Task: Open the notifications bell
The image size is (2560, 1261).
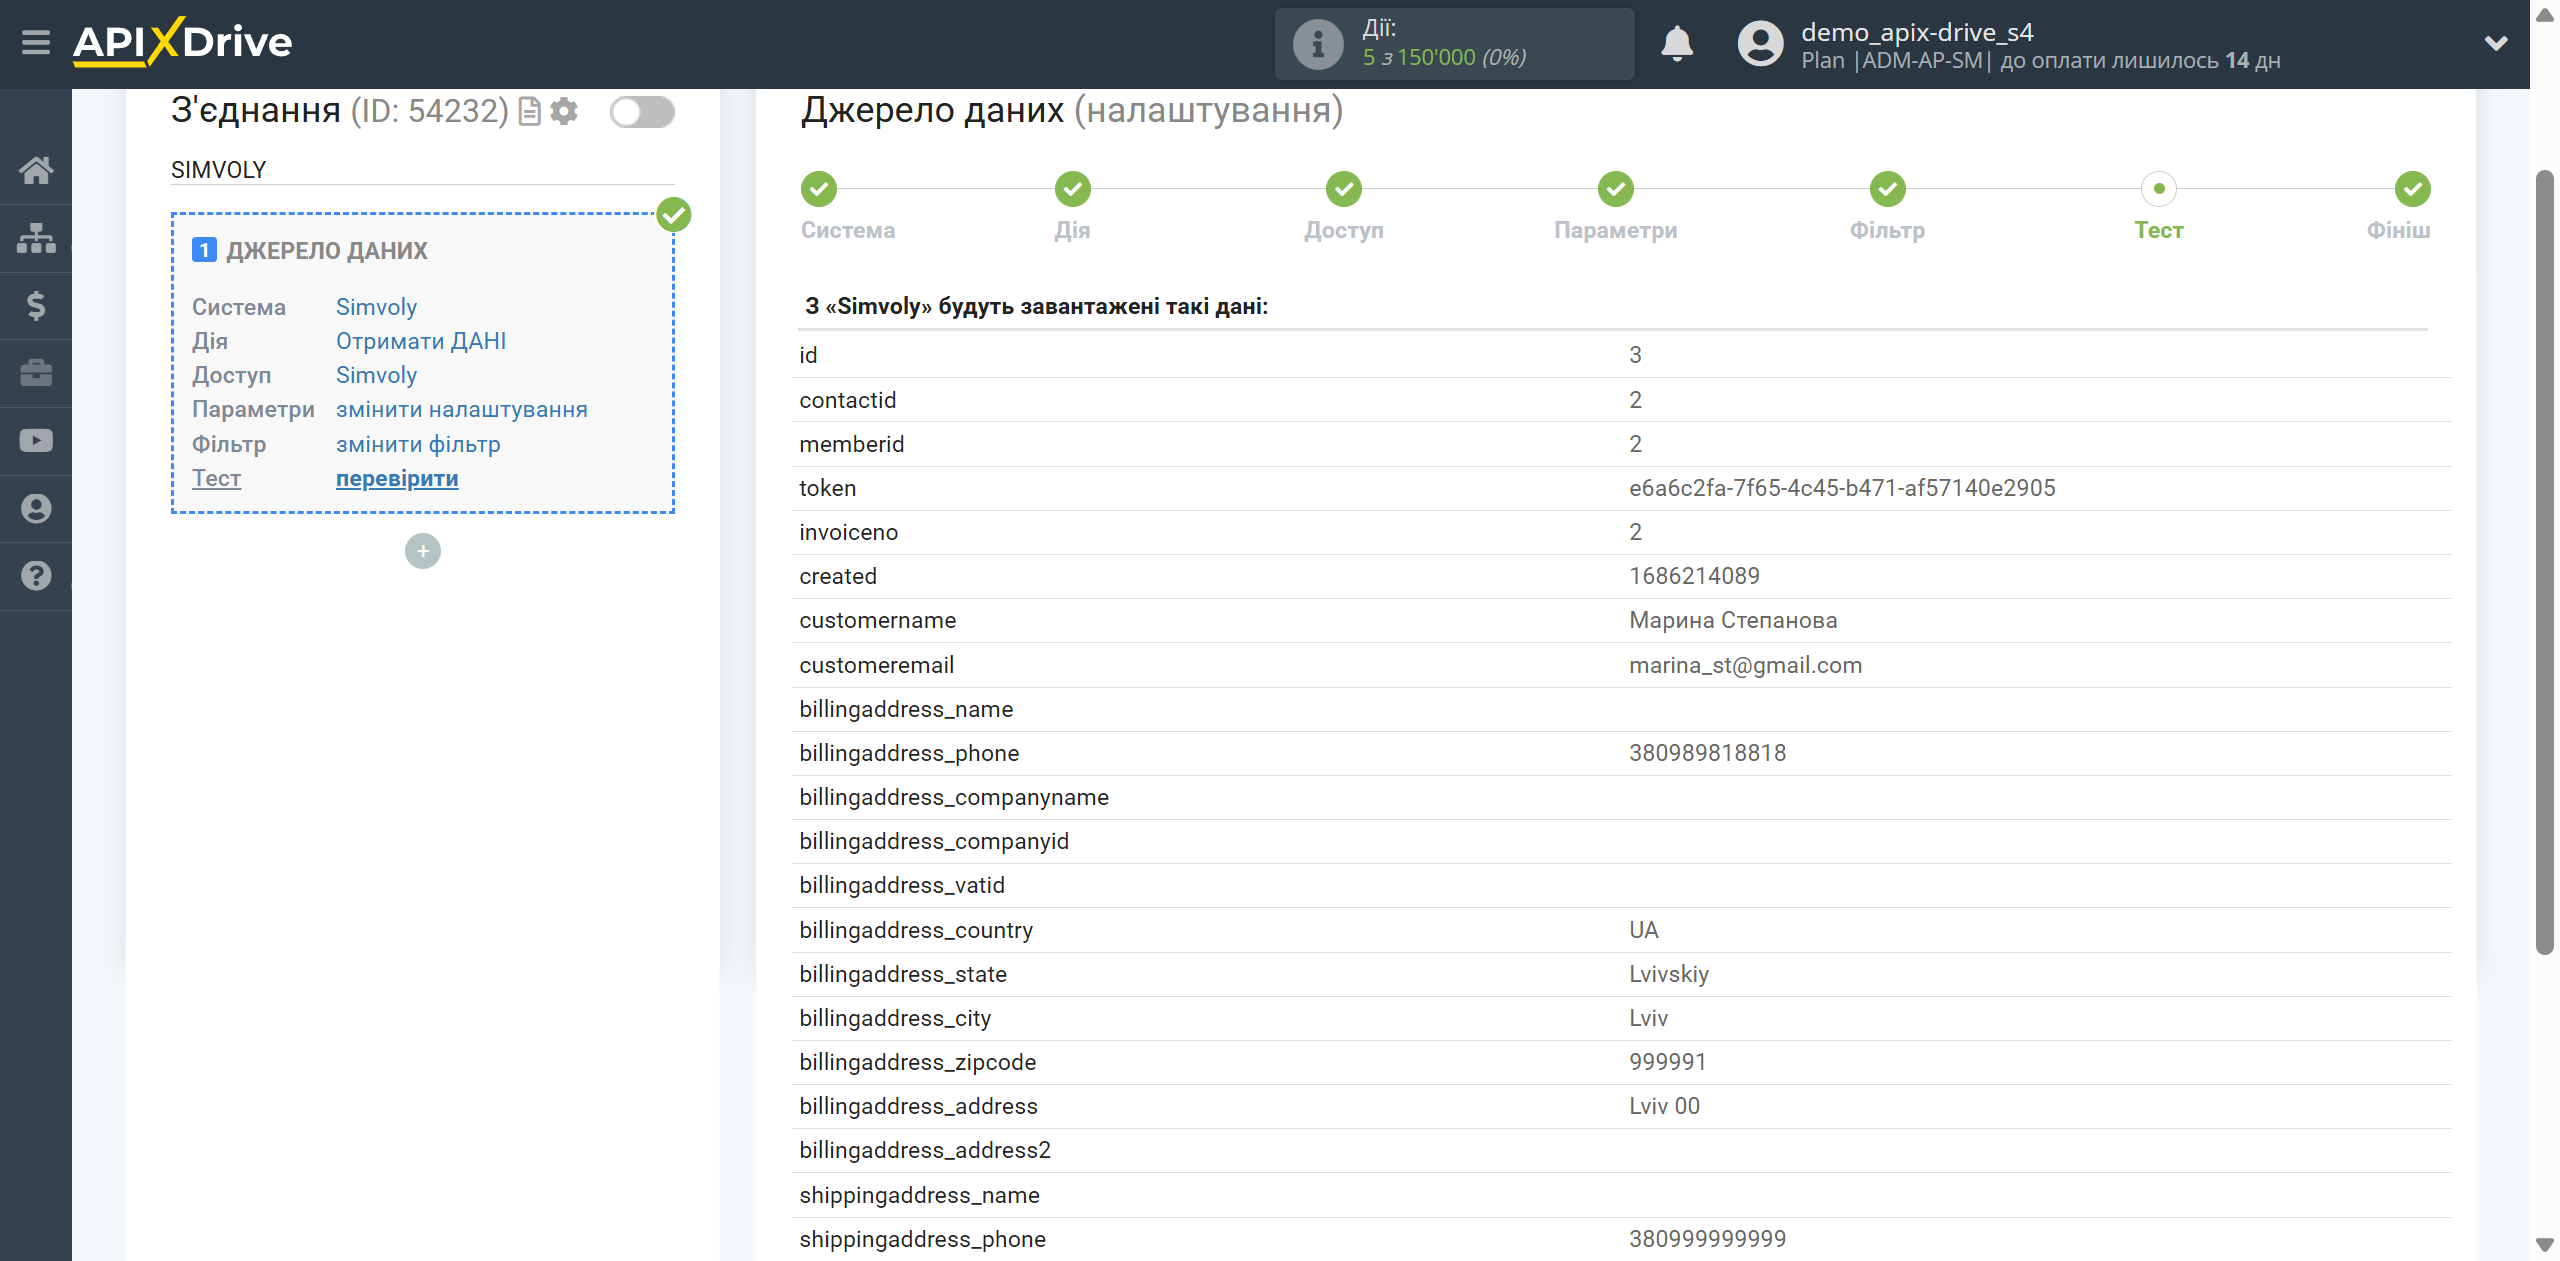Action: [1677, 44]
